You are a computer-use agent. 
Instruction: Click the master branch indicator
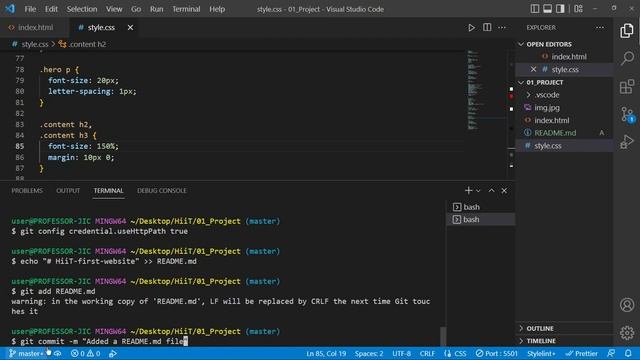(x=27, y=353)
